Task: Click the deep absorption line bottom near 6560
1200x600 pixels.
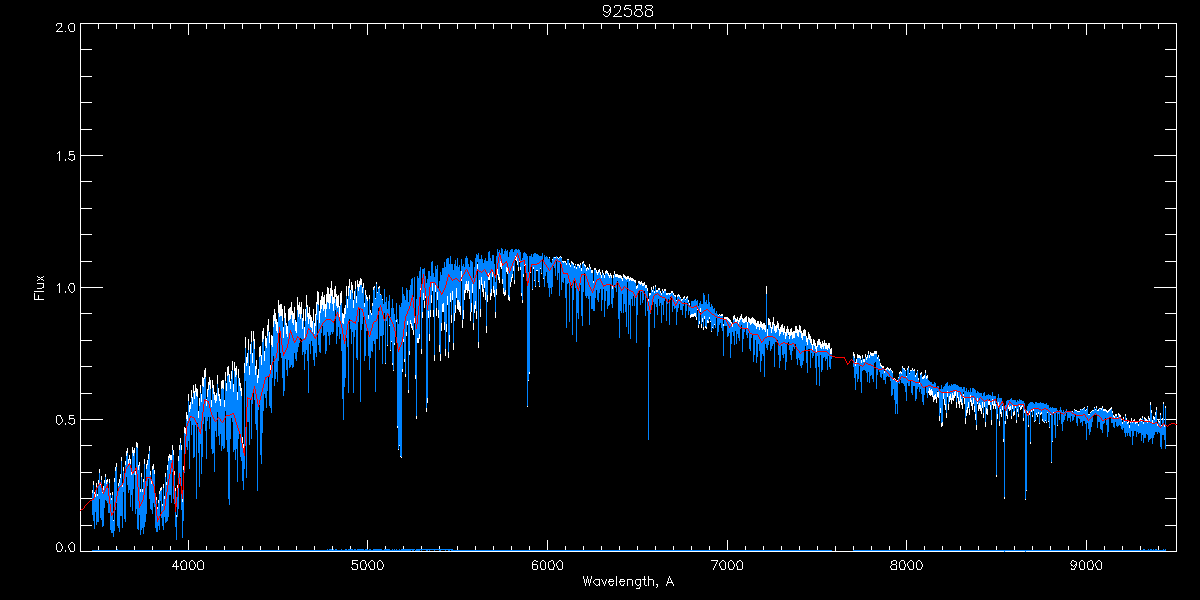Action: click(648, 438)
